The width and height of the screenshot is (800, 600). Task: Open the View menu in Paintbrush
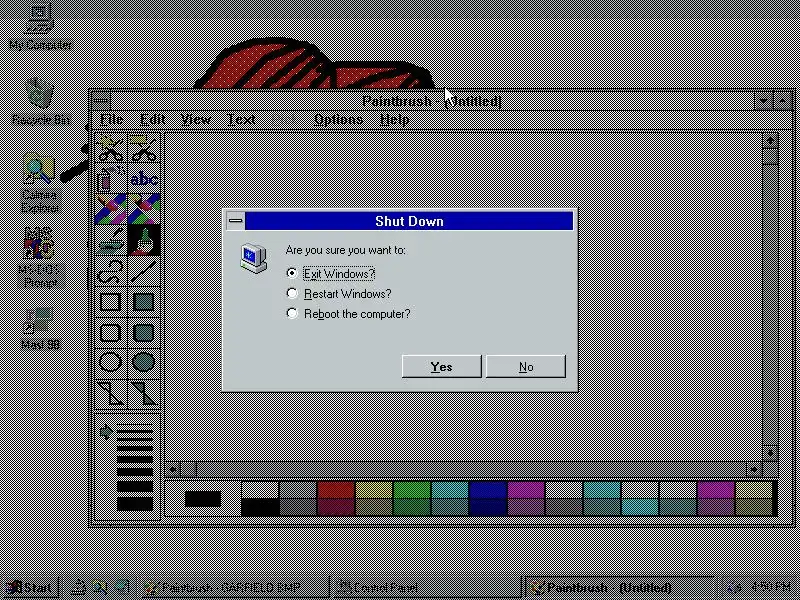click(x=195, y=119)
